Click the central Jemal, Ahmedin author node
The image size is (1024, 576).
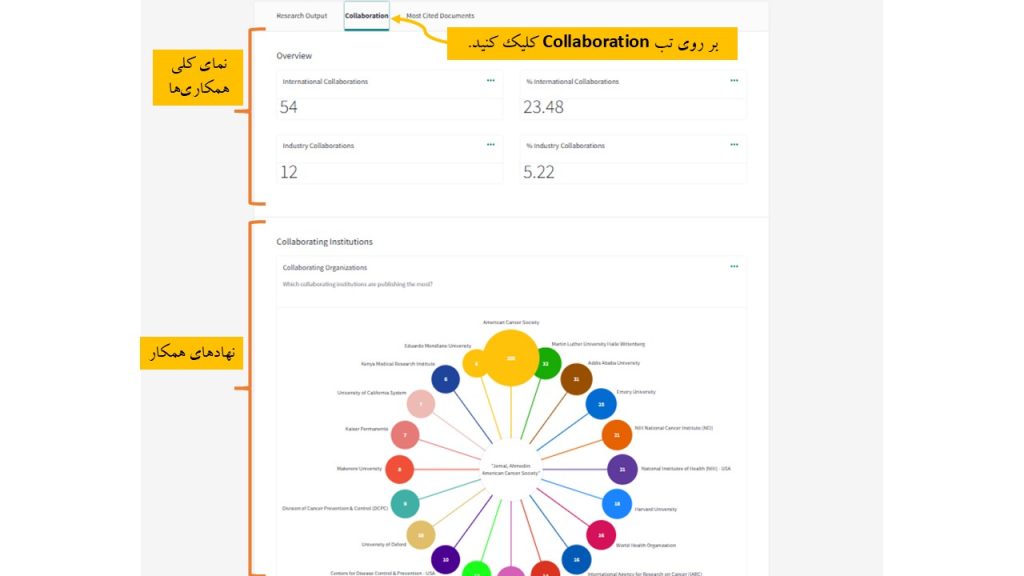click(x=511, y=469)
